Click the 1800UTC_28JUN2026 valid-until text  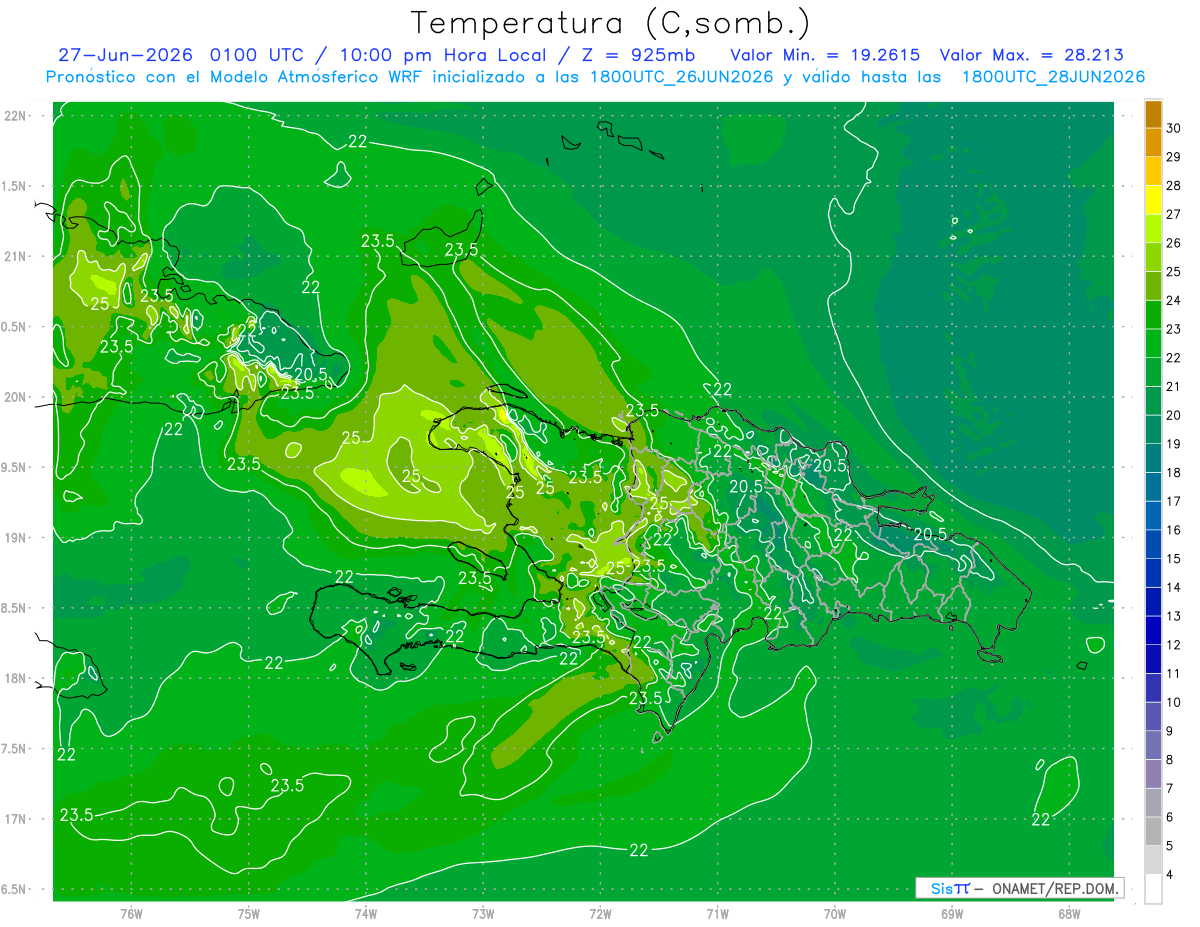coord(1053,77)
